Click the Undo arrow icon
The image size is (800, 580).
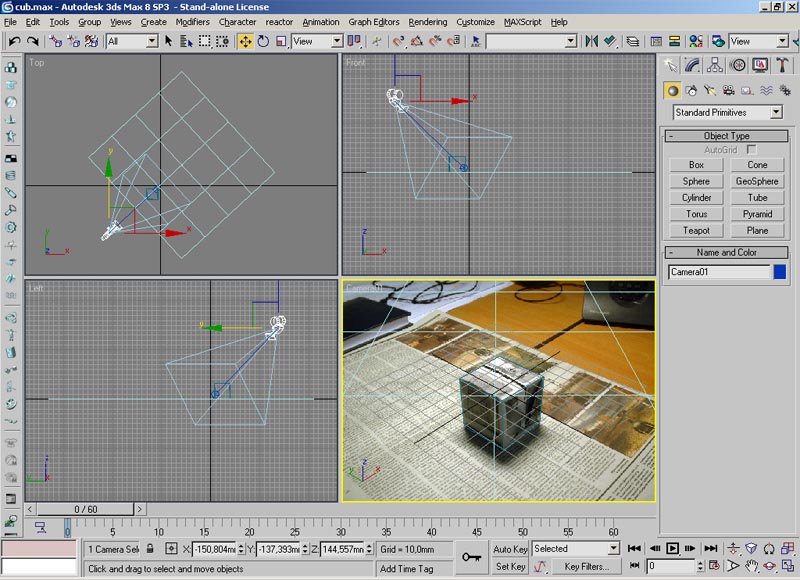point(14,41)
